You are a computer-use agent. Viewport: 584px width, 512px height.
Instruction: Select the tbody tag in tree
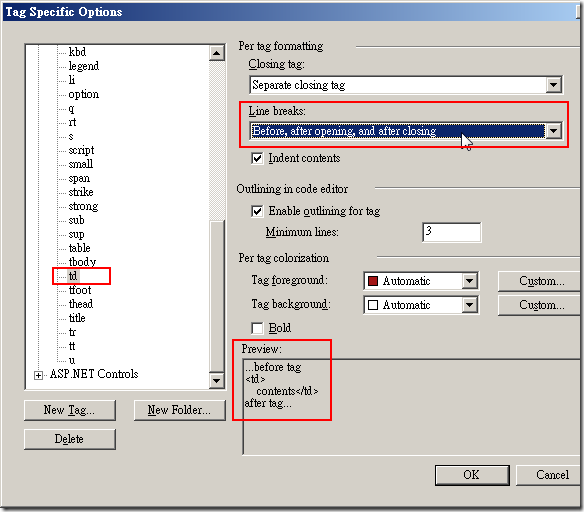82,262
